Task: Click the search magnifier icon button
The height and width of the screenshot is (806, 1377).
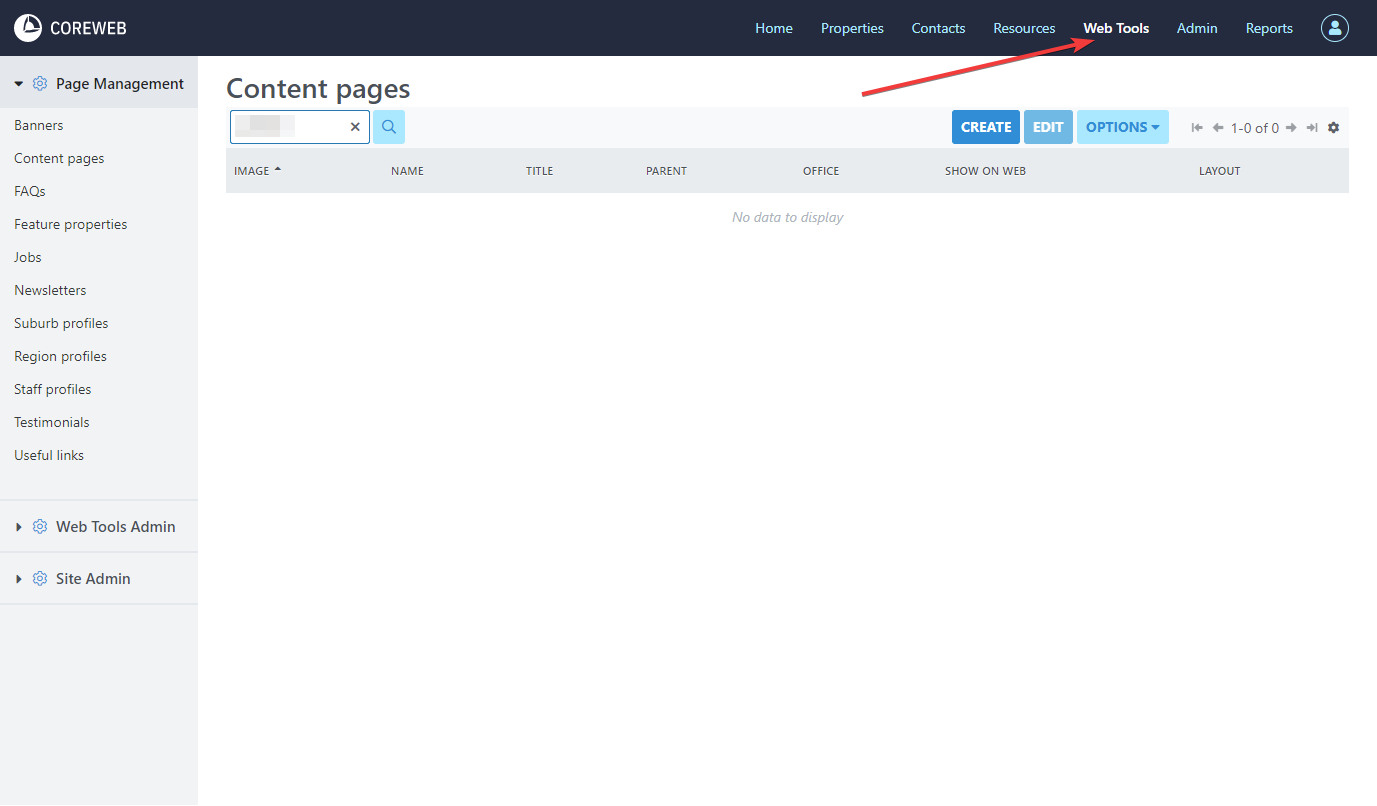Action: 389,127
